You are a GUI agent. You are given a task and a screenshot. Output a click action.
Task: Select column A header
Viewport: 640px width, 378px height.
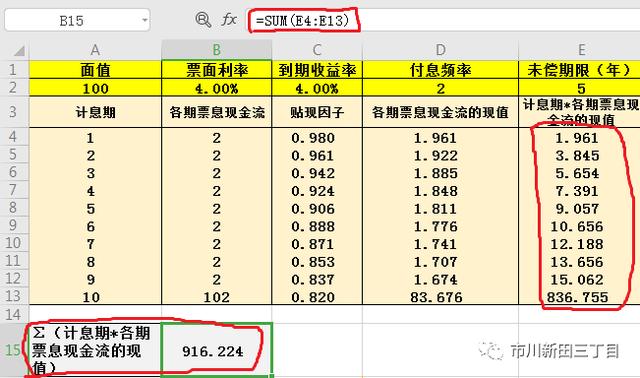95,50
